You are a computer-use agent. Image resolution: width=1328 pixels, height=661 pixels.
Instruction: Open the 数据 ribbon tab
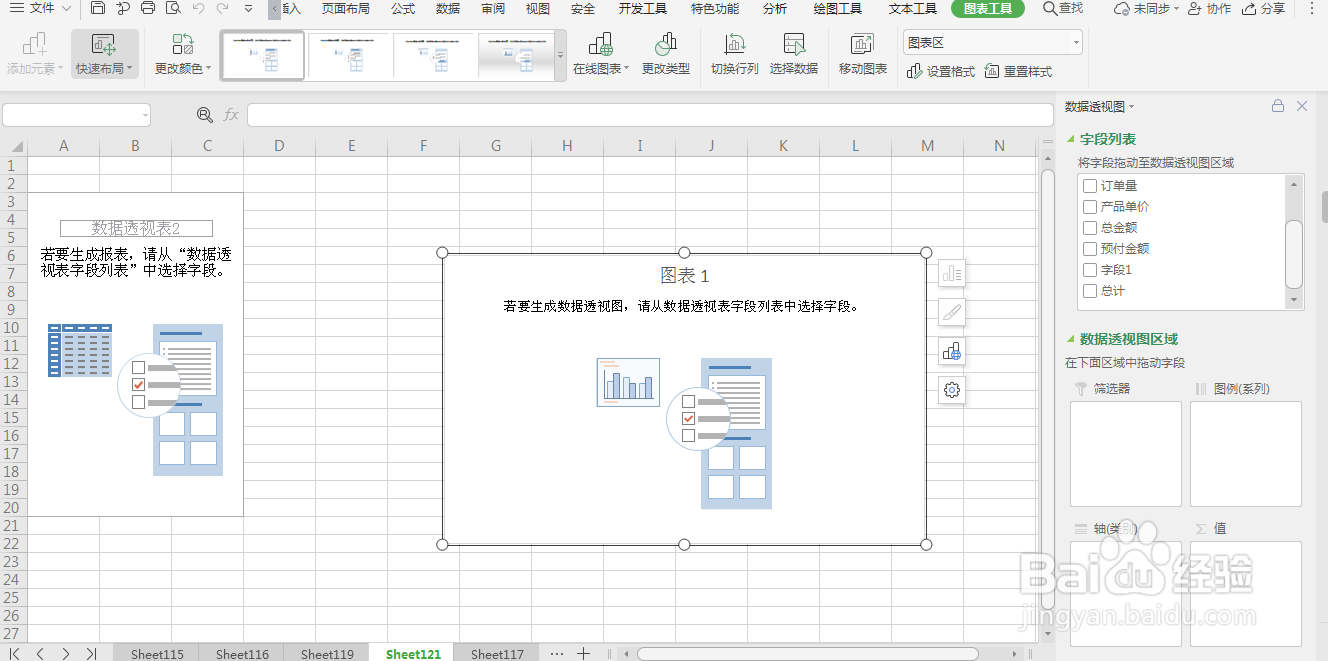point(448,9)
